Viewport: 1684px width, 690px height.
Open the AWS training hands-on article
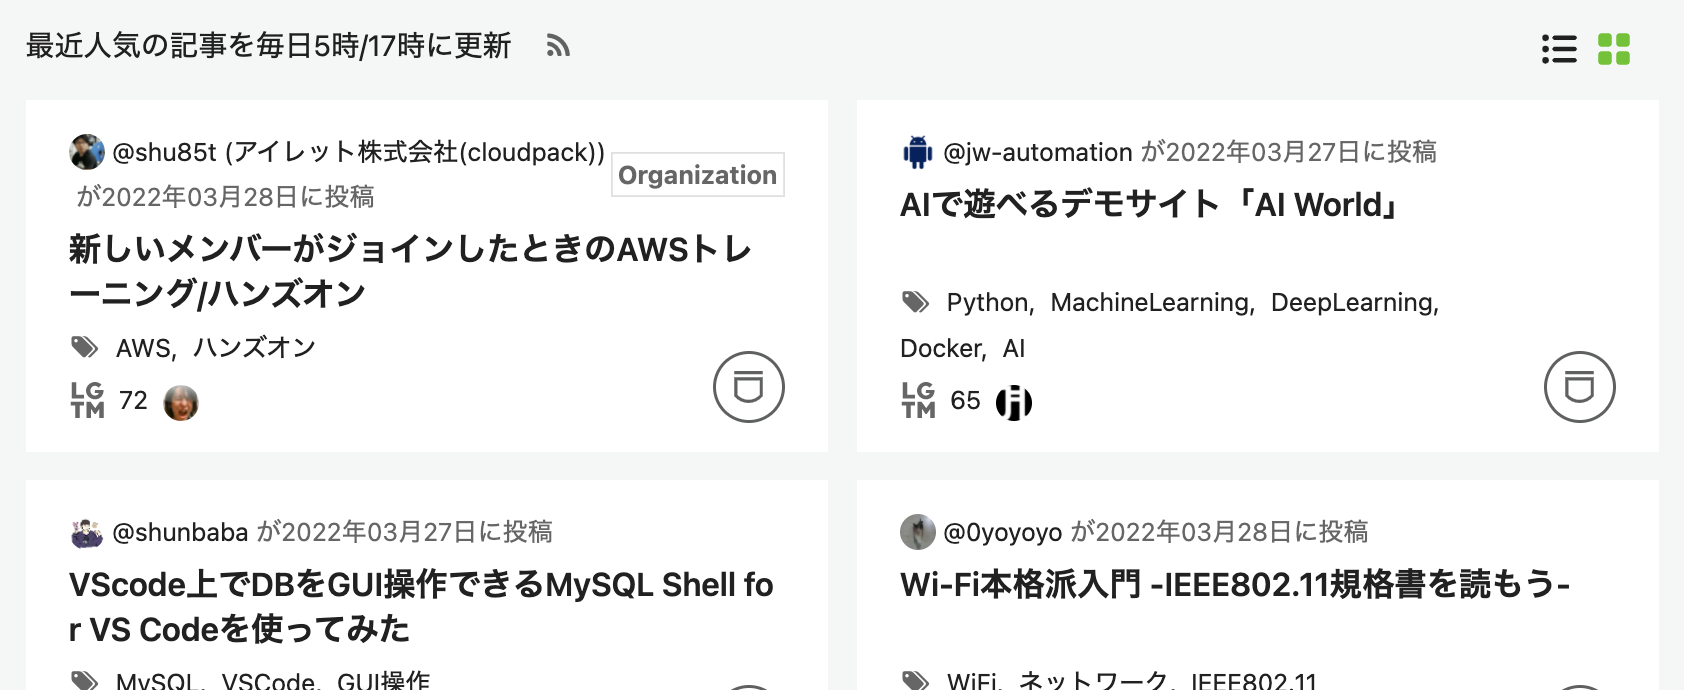click(410, 271)
